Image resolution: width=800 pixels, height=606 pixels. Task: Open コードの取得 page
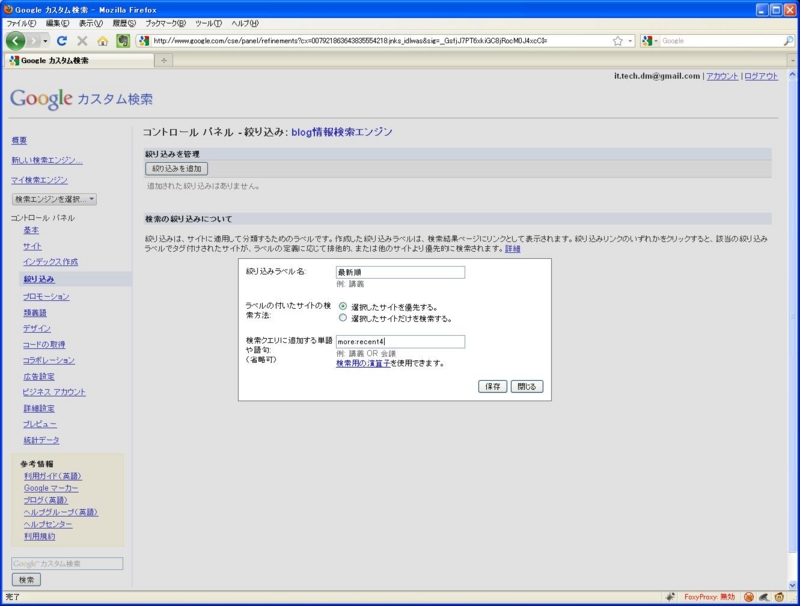(x=44, y=344)
